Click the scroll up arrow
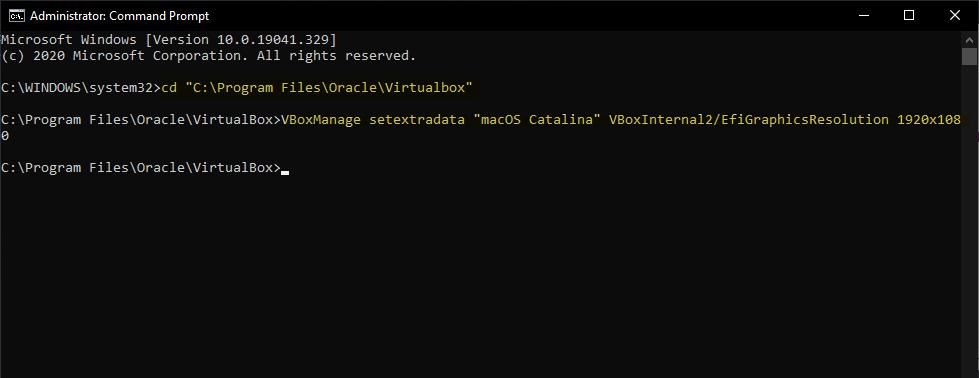This screenshot has width=979, height=378. tap(969, 38)
